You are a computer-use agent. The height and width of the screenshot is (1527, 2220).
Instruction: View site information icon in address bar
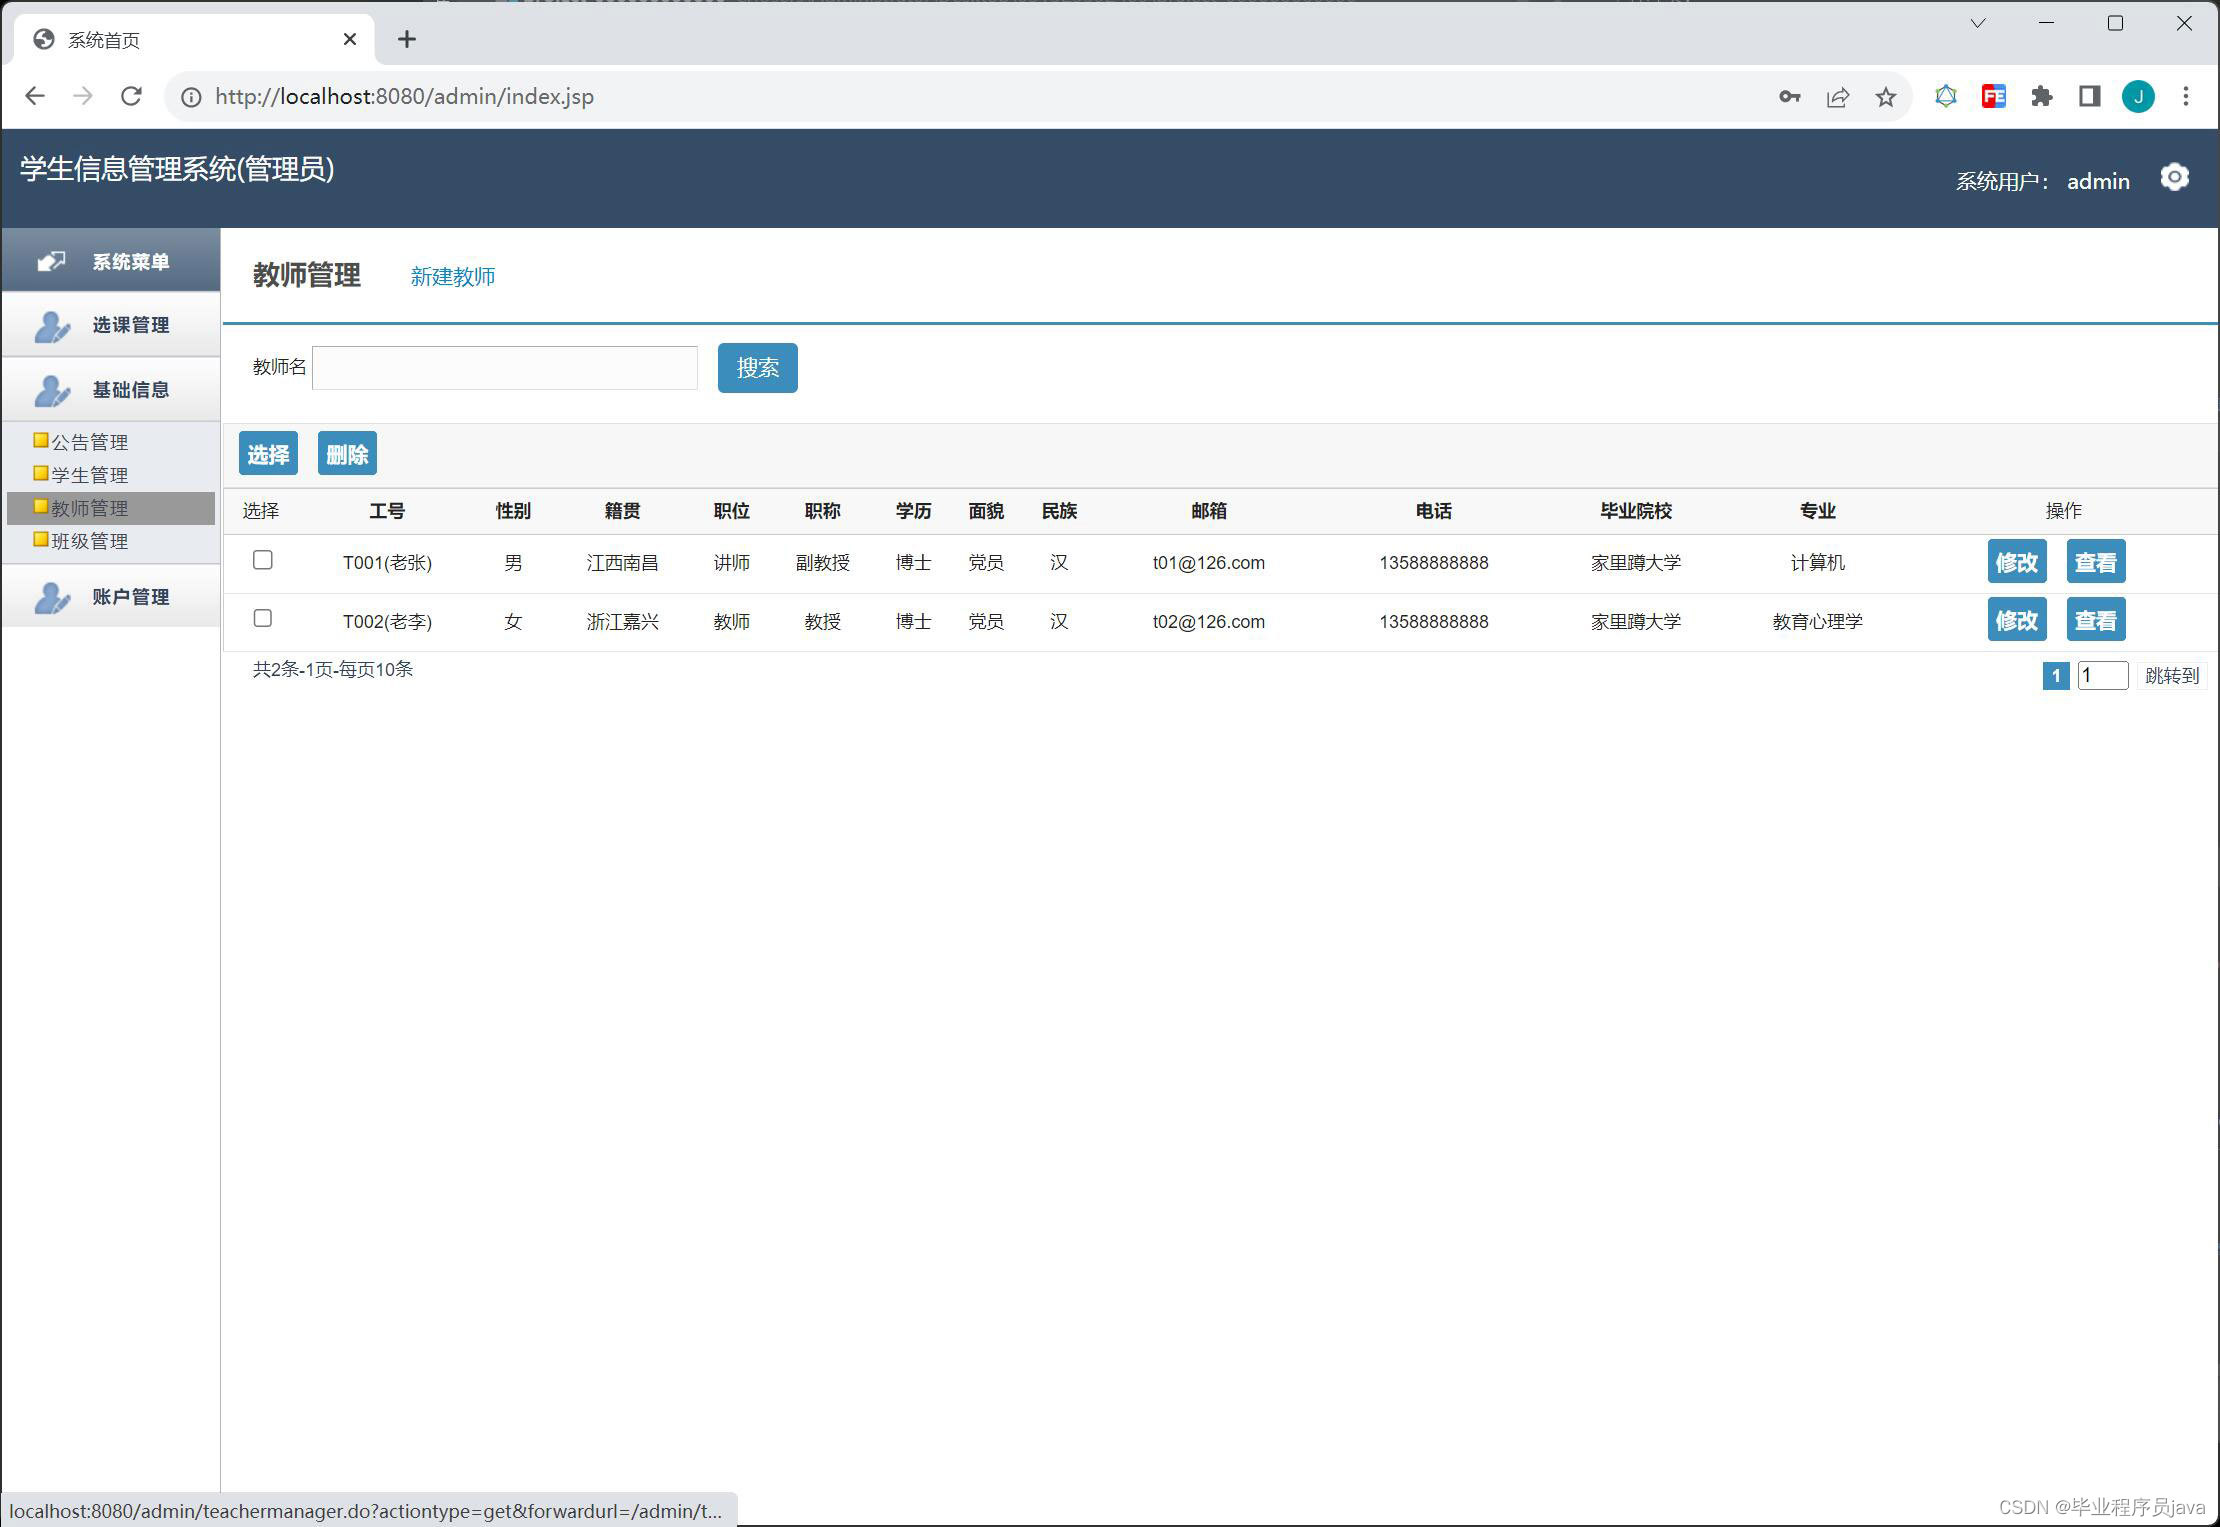(x=191, y=97)
